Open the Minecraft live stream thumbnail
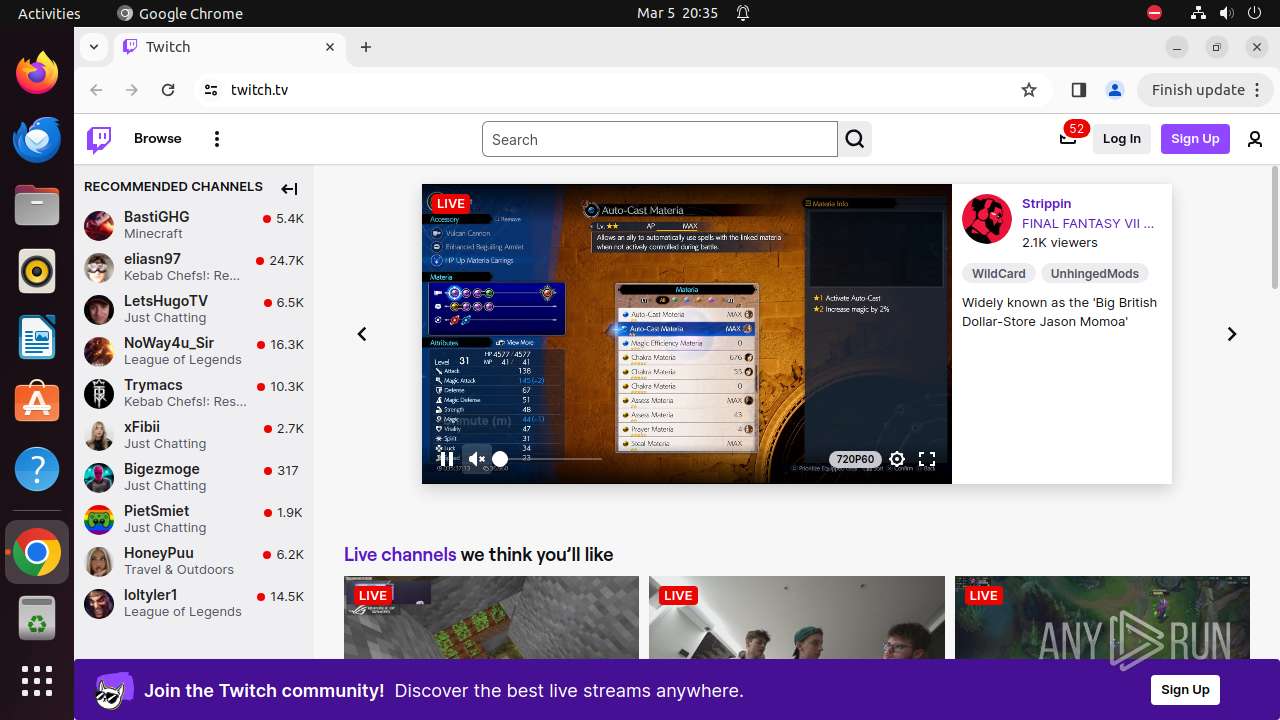 tap(491, 617)
